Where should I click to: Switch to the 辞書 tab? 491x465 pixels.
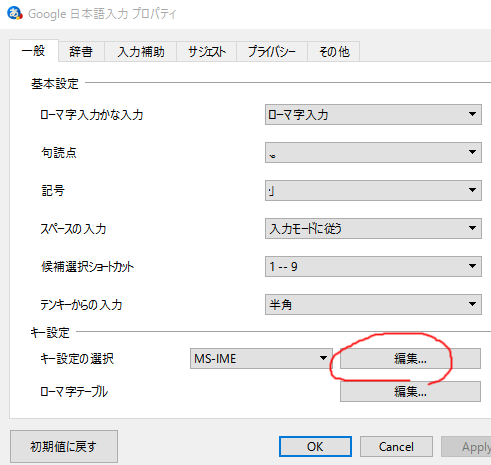click(x=81, y=52)
